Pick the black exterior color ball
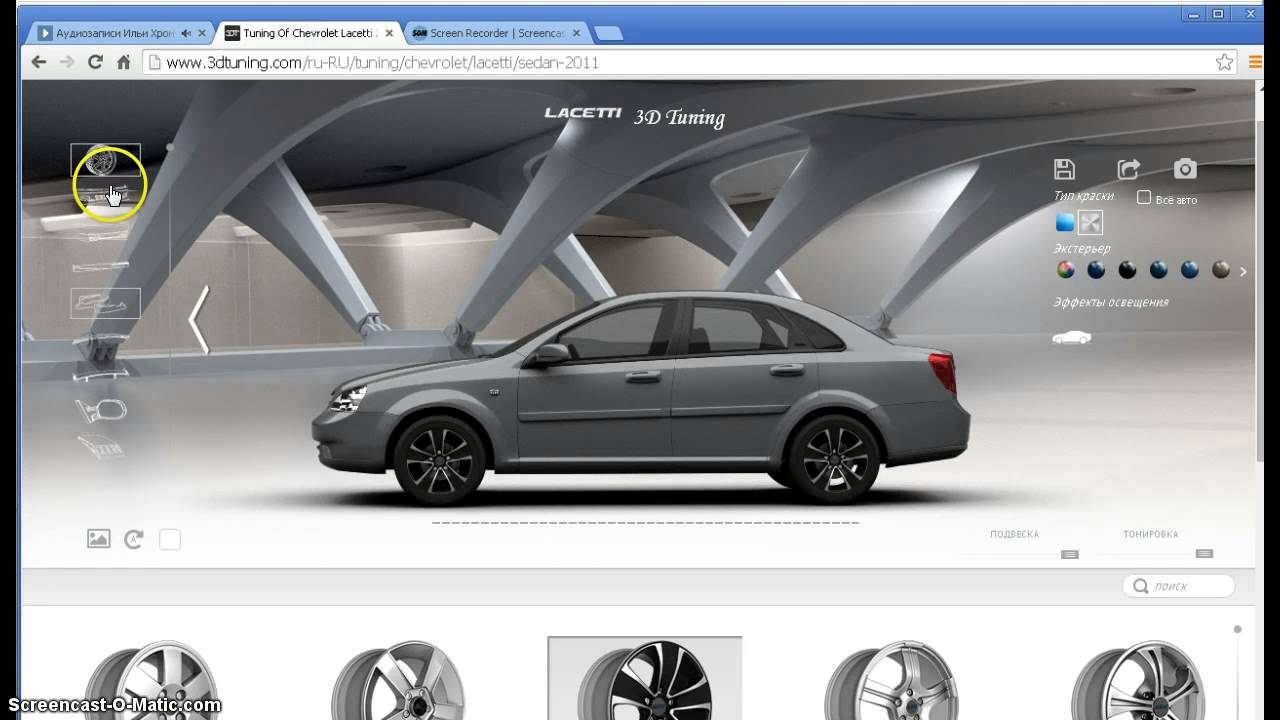Image resolution: width=1280 pixels, height=720 pixels. pos(1128,270)
